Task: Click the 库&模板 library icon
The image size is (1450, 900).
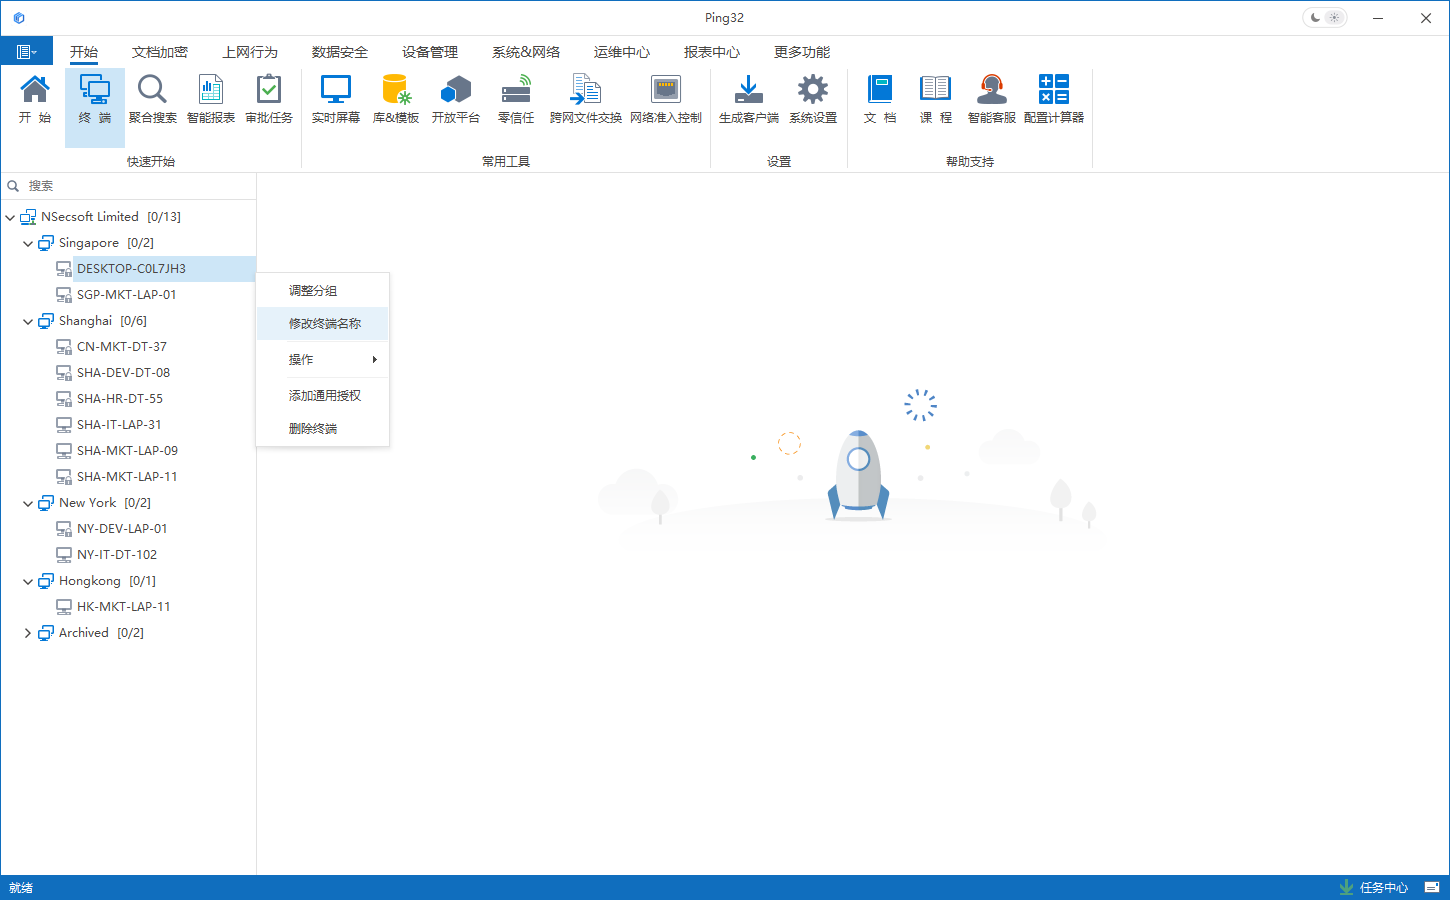Action: [396, 99]
